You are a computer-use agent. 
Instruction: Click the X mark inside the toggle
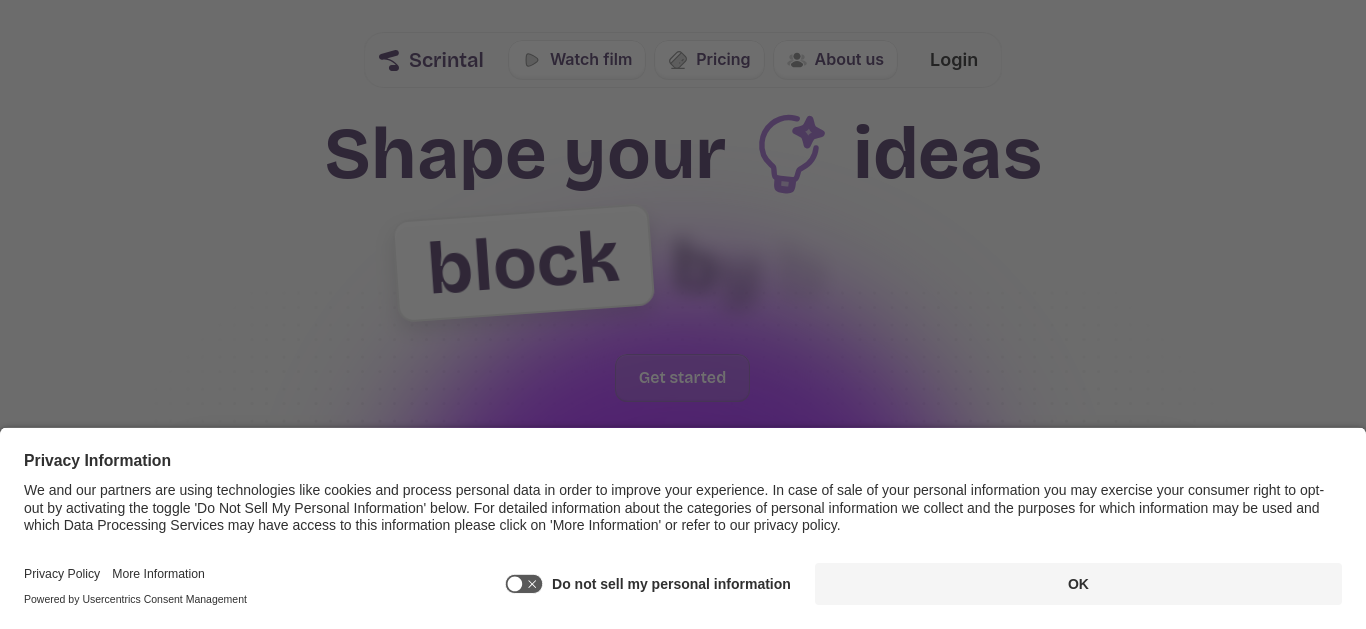pyautogui.click(x=532, y=584)
